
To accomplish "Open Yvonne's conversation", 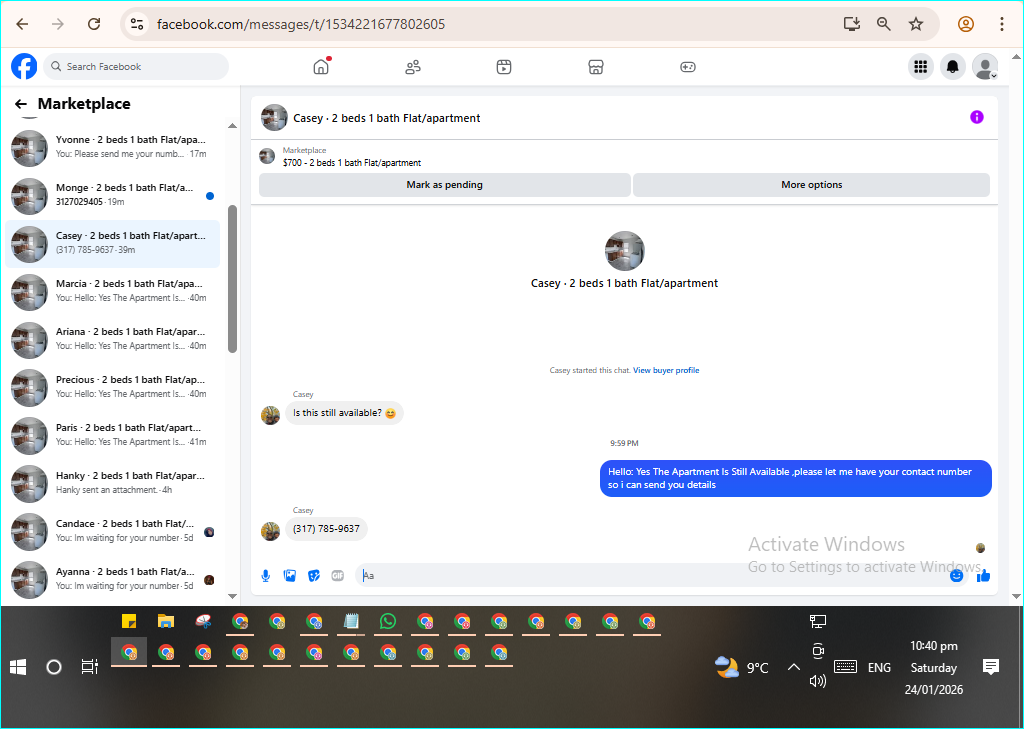I will tap(112, 147).
